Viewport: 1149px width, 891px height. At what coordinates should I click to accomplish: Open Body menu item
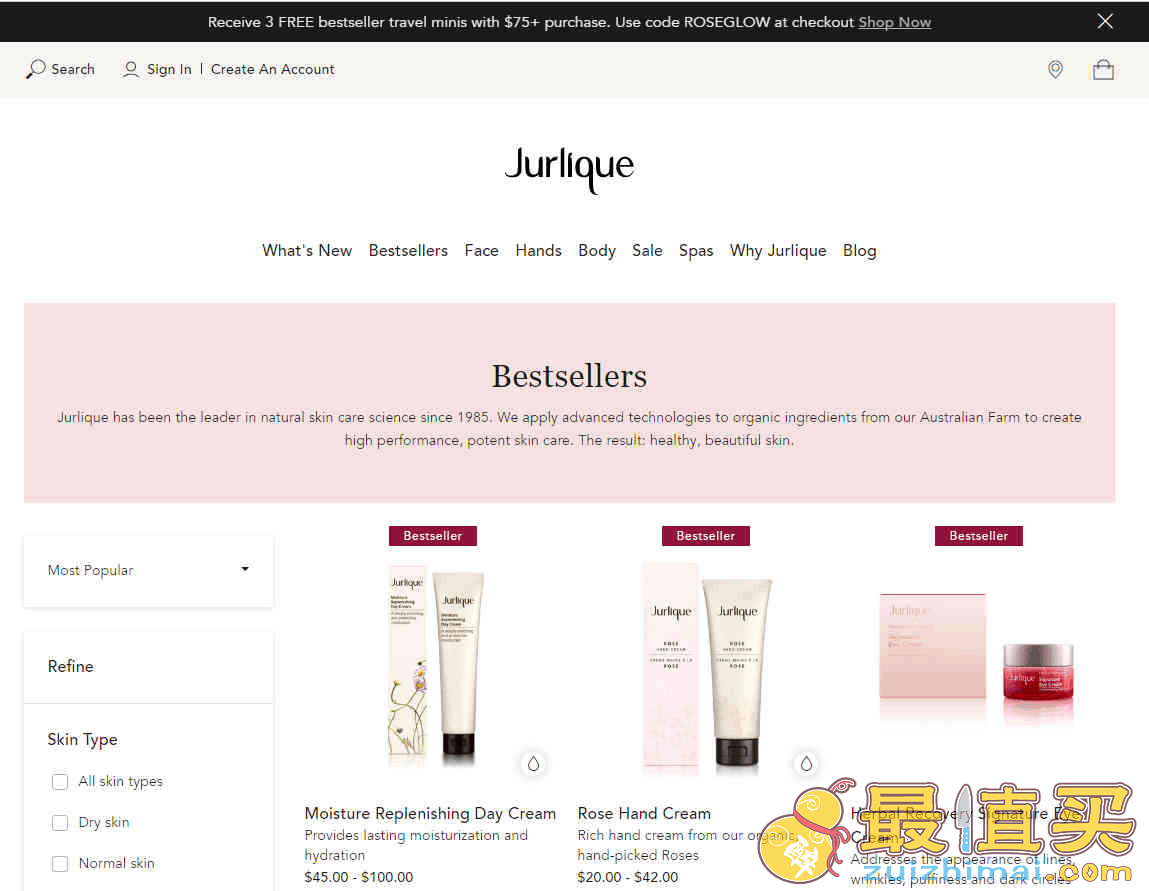click(x=596, y=251)
